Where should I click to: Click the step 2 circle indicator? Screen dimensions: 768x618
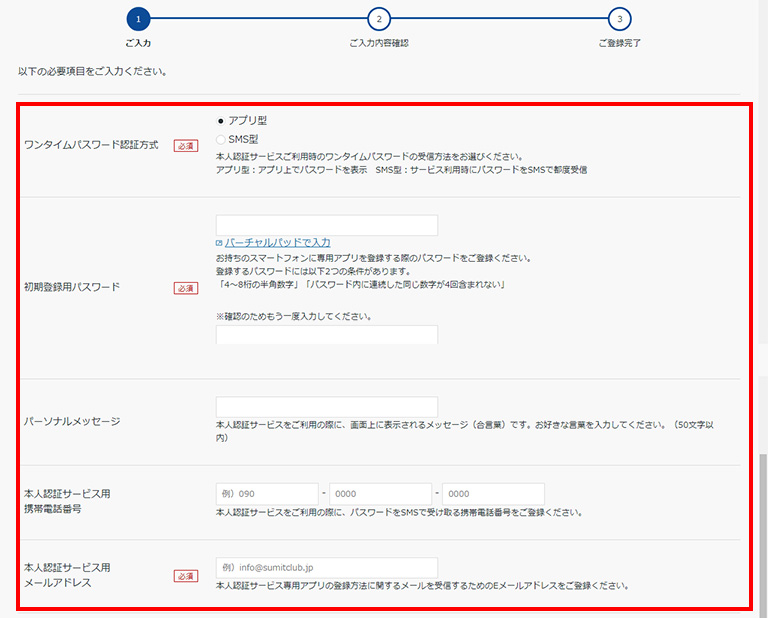pos(379,19)
